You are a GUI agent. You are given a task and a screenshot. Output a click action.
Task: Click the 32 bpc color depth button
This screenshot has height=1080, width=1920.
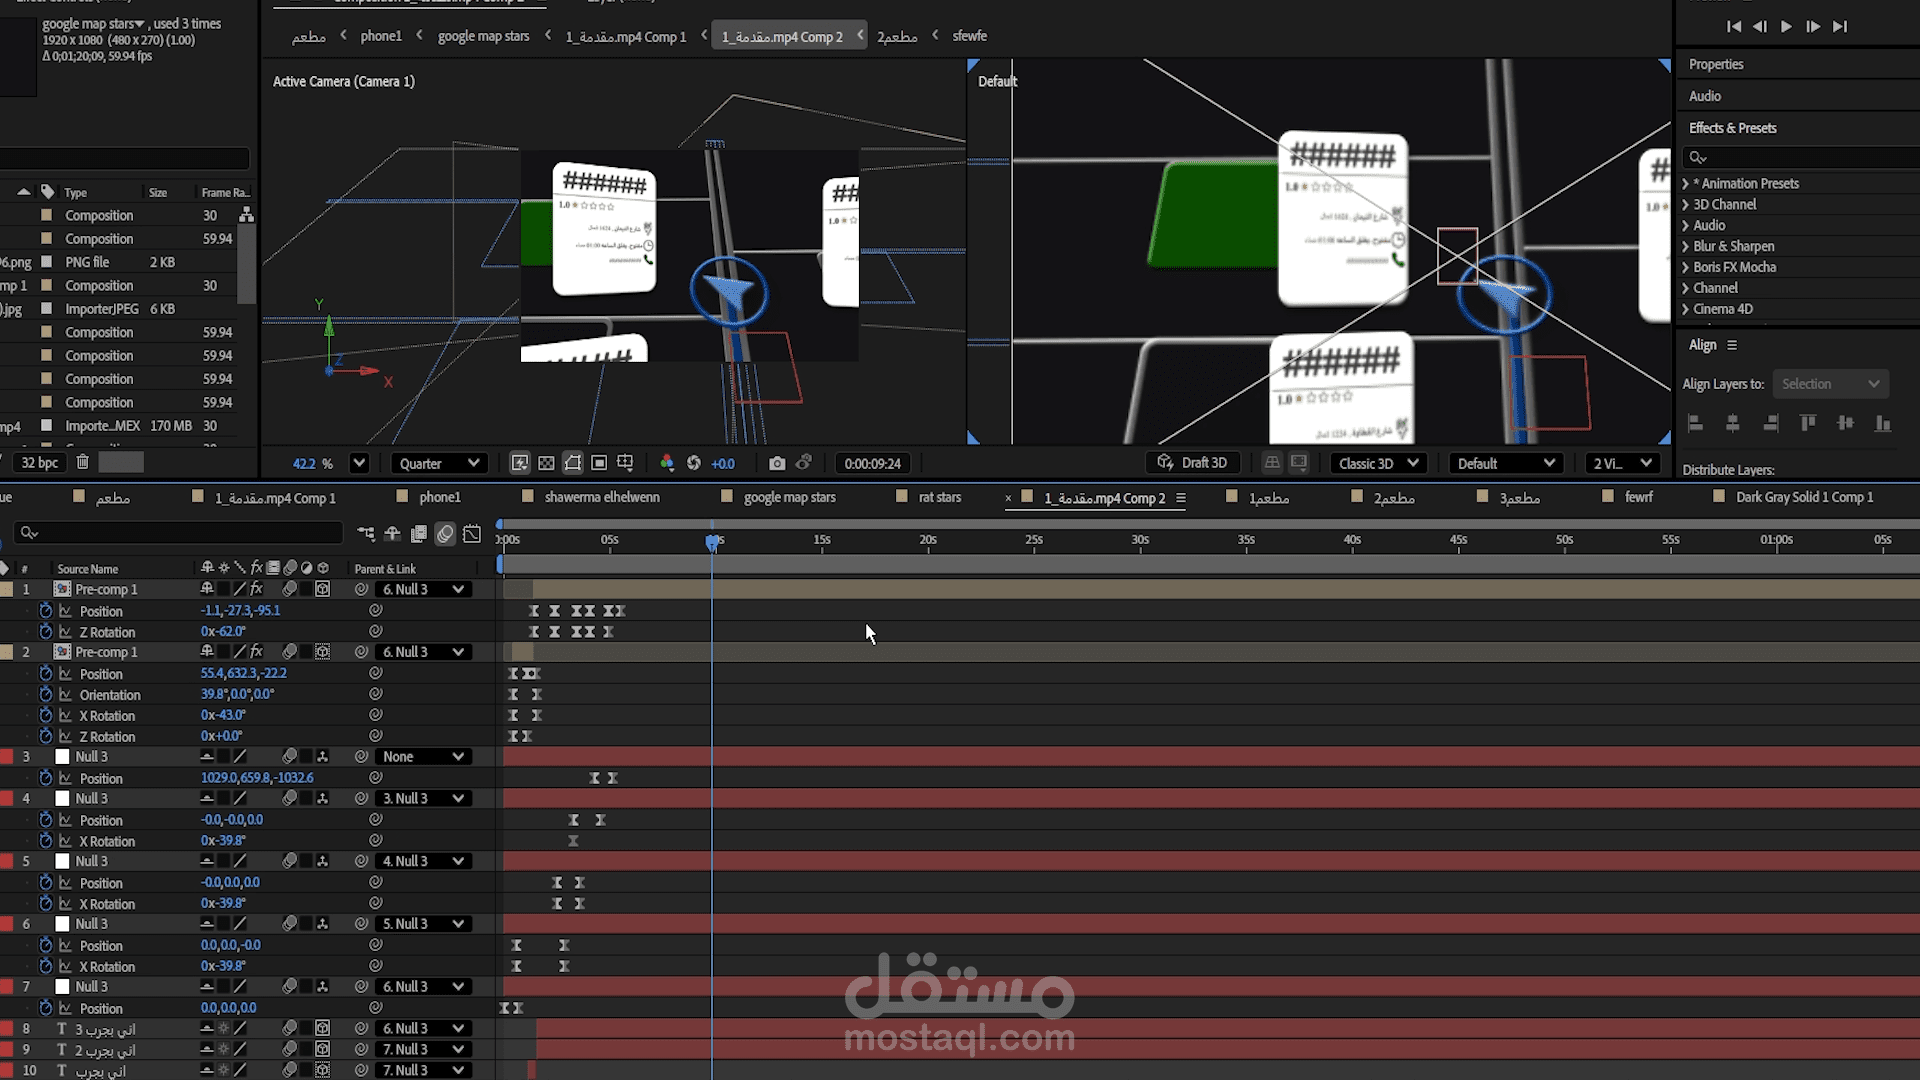click(x=40, y=462)
